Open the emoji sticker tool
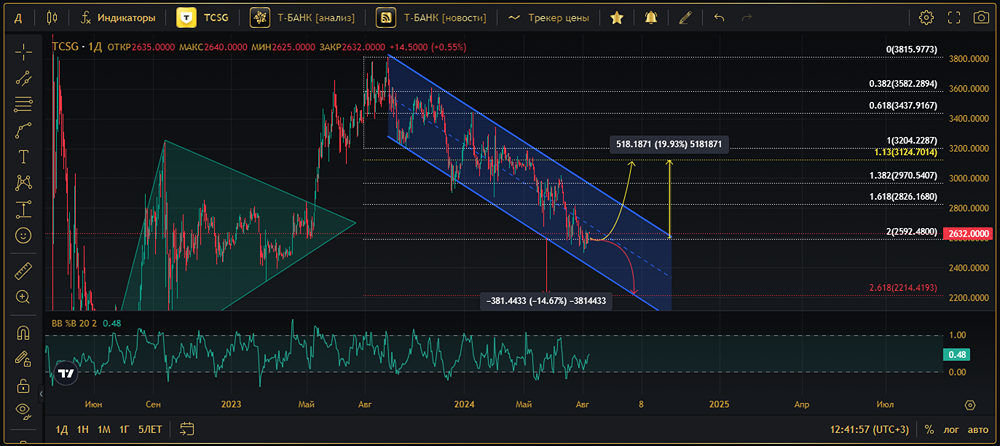The image size is (1000, 446). point(24,235)
